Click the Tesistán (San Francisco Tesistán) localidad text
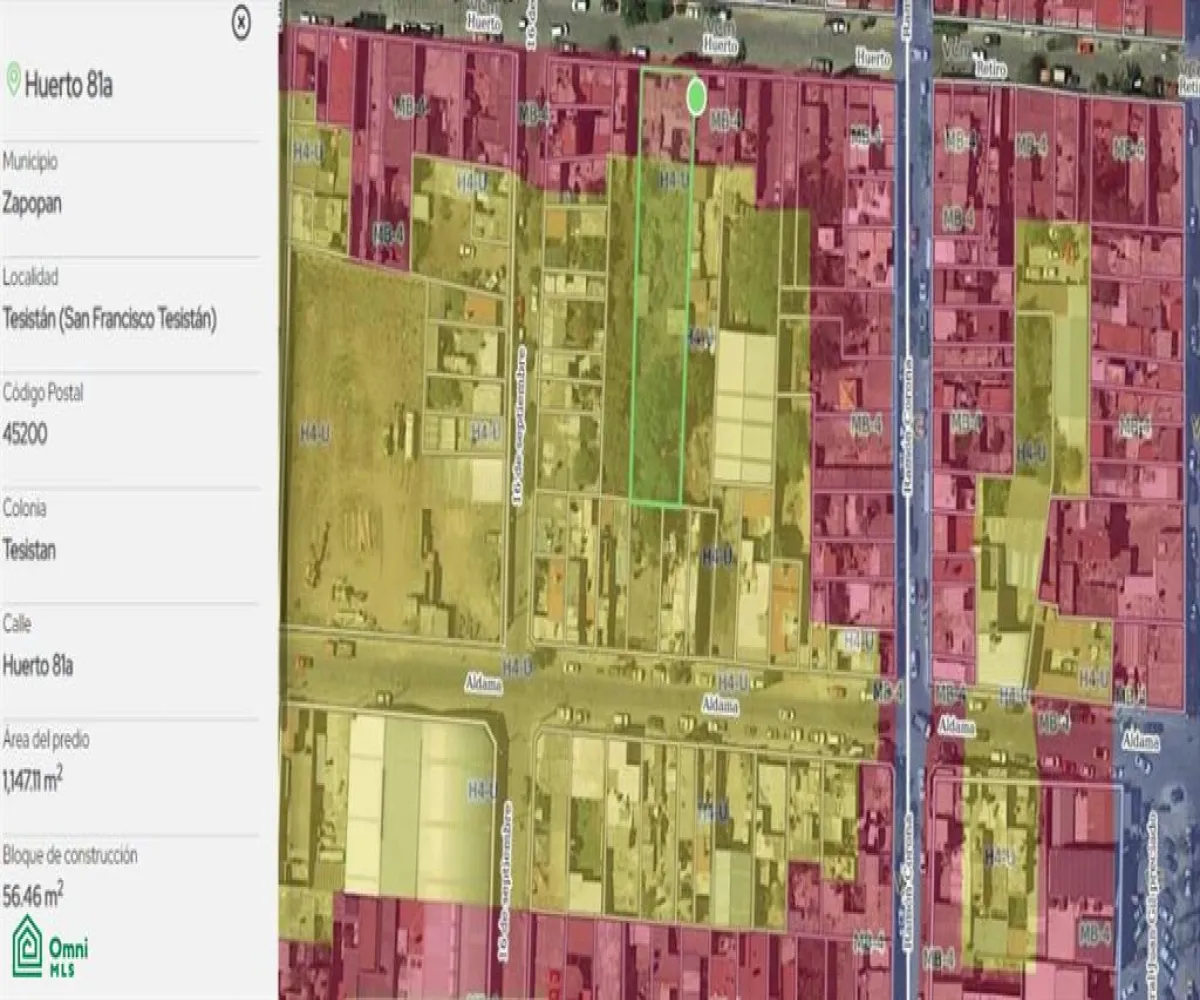Screen dimensions: 1200x1000 click(x=110, y=319)
